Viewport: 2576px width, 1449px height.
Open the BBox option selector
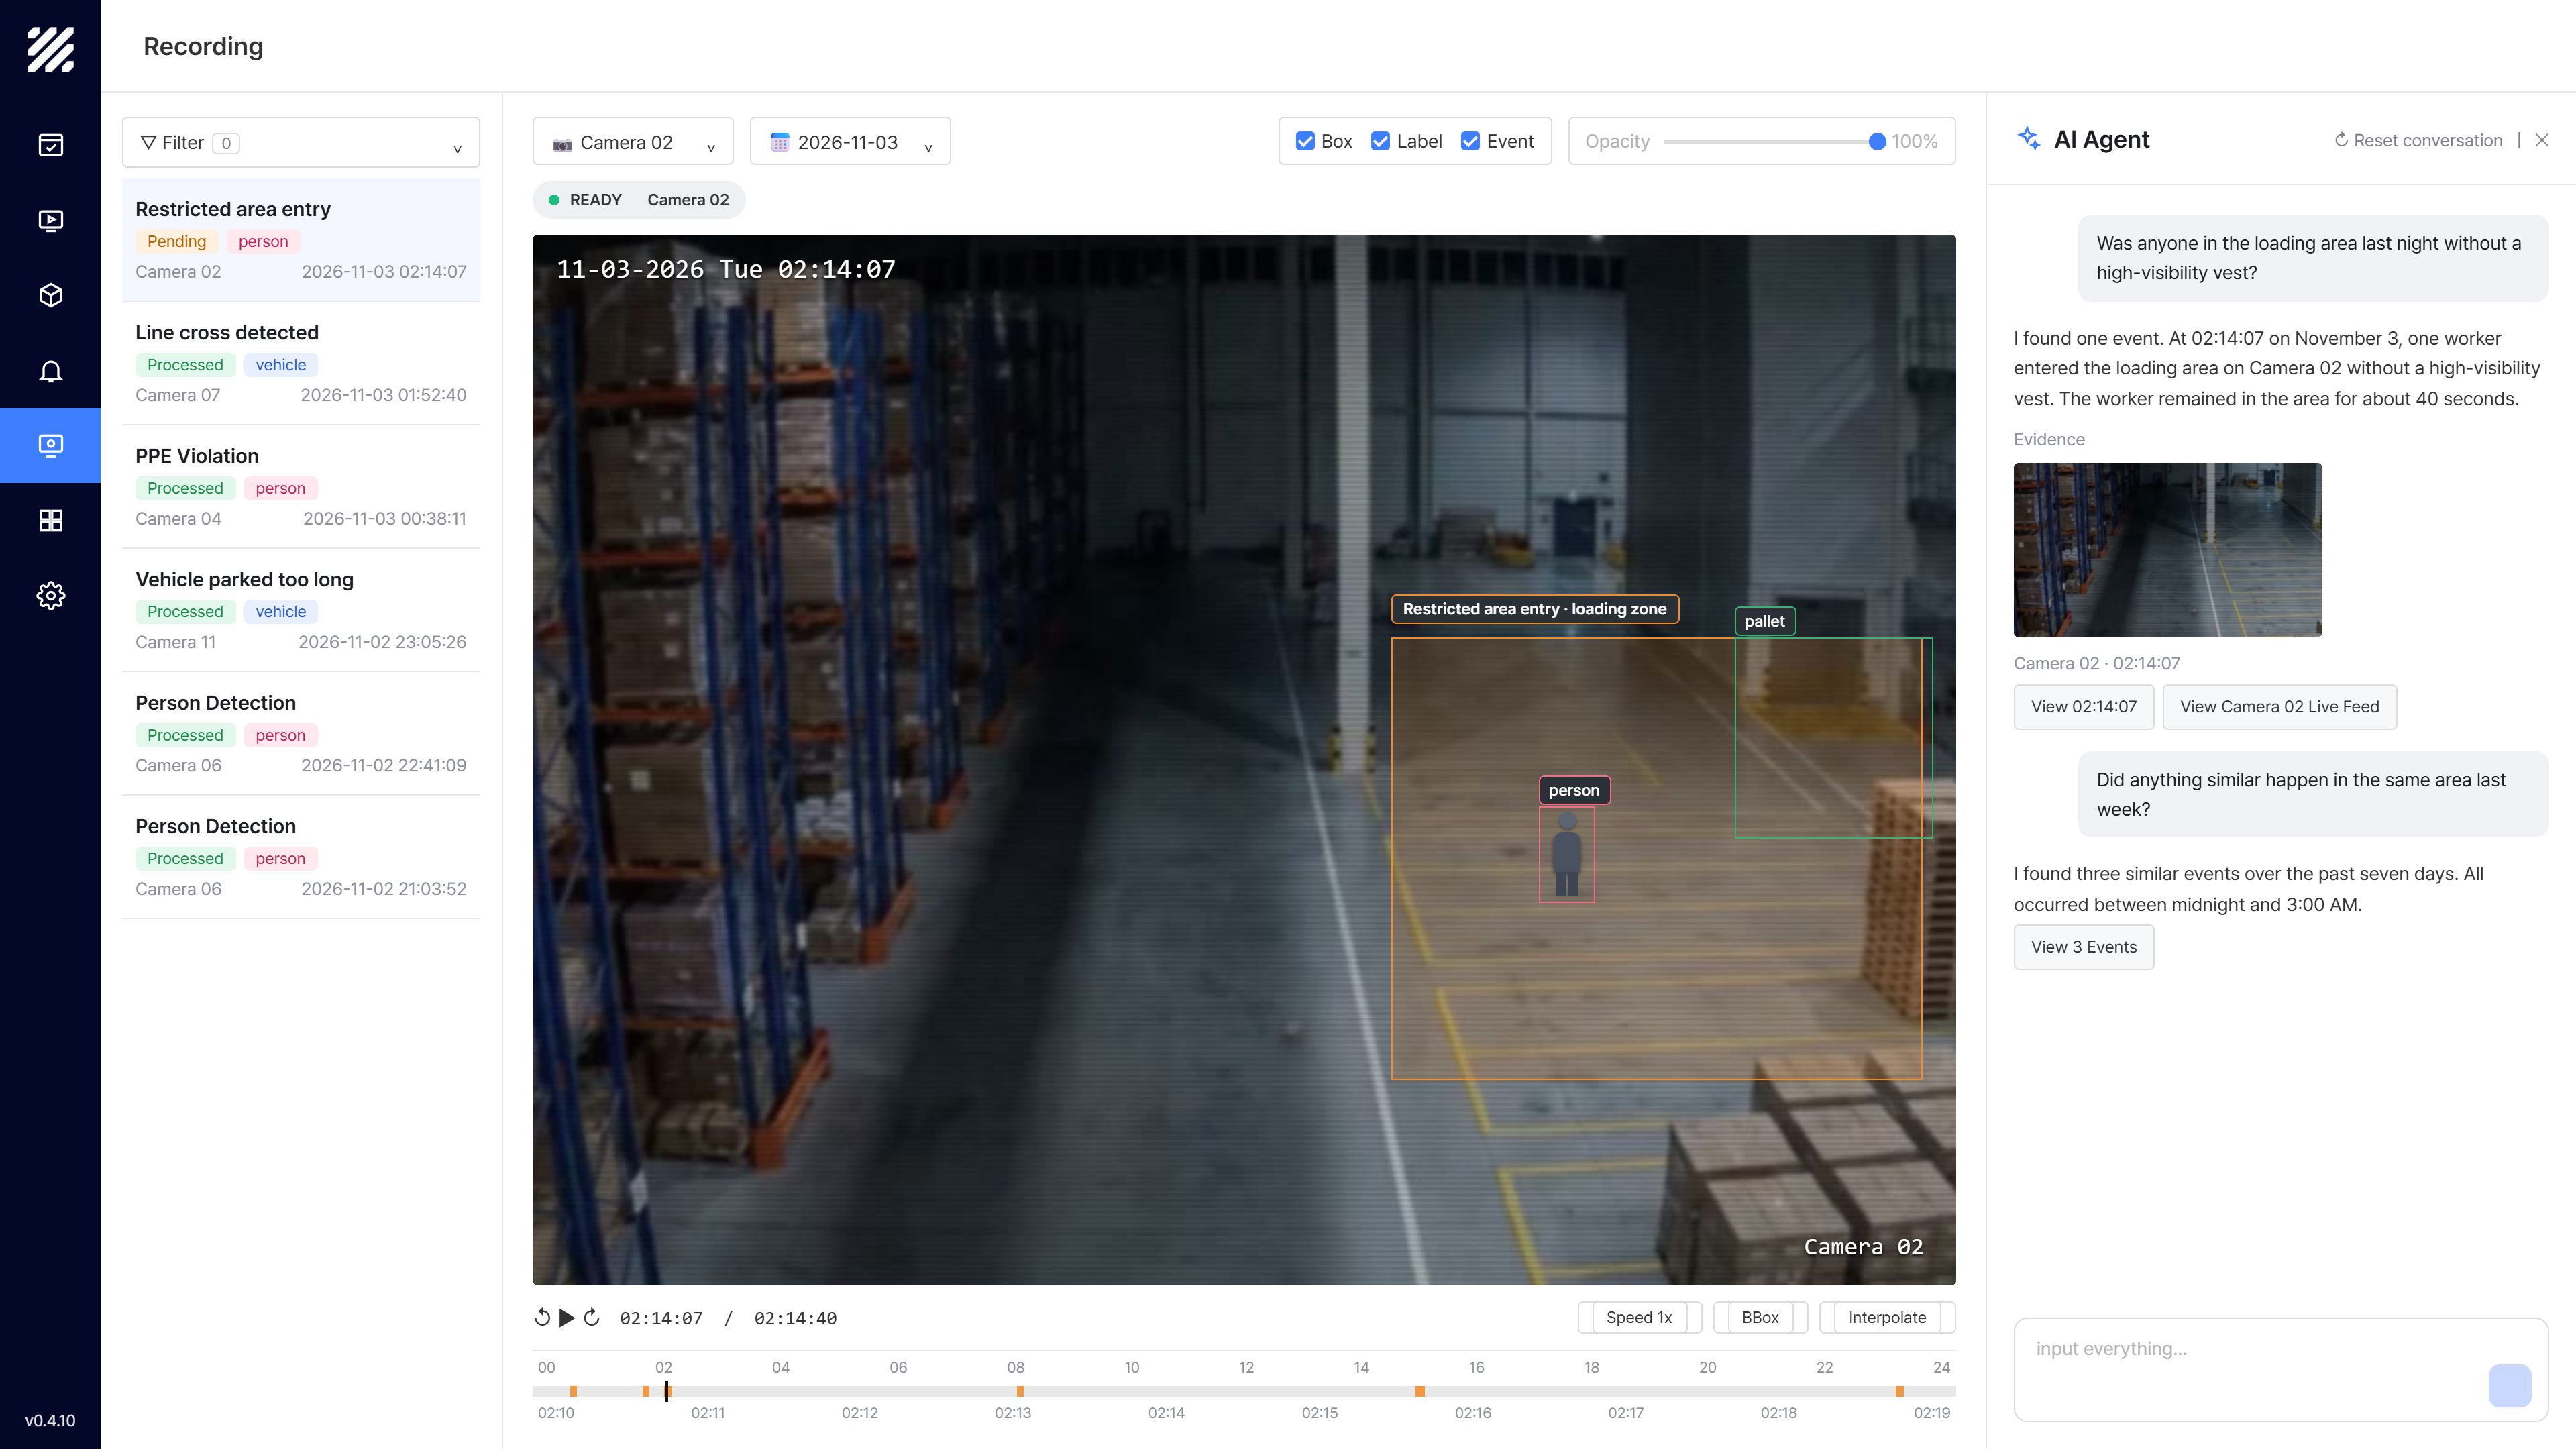1760,1317
